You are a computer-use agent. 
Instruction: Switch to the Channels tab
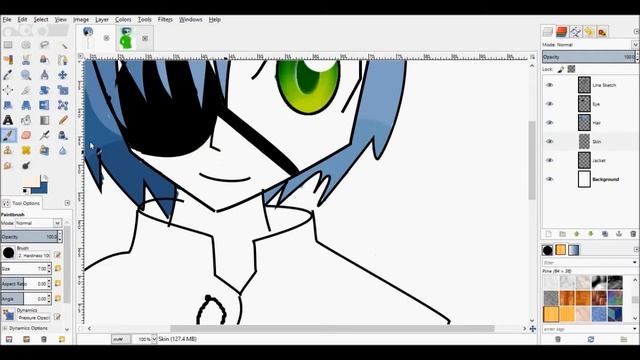point(562,32)
